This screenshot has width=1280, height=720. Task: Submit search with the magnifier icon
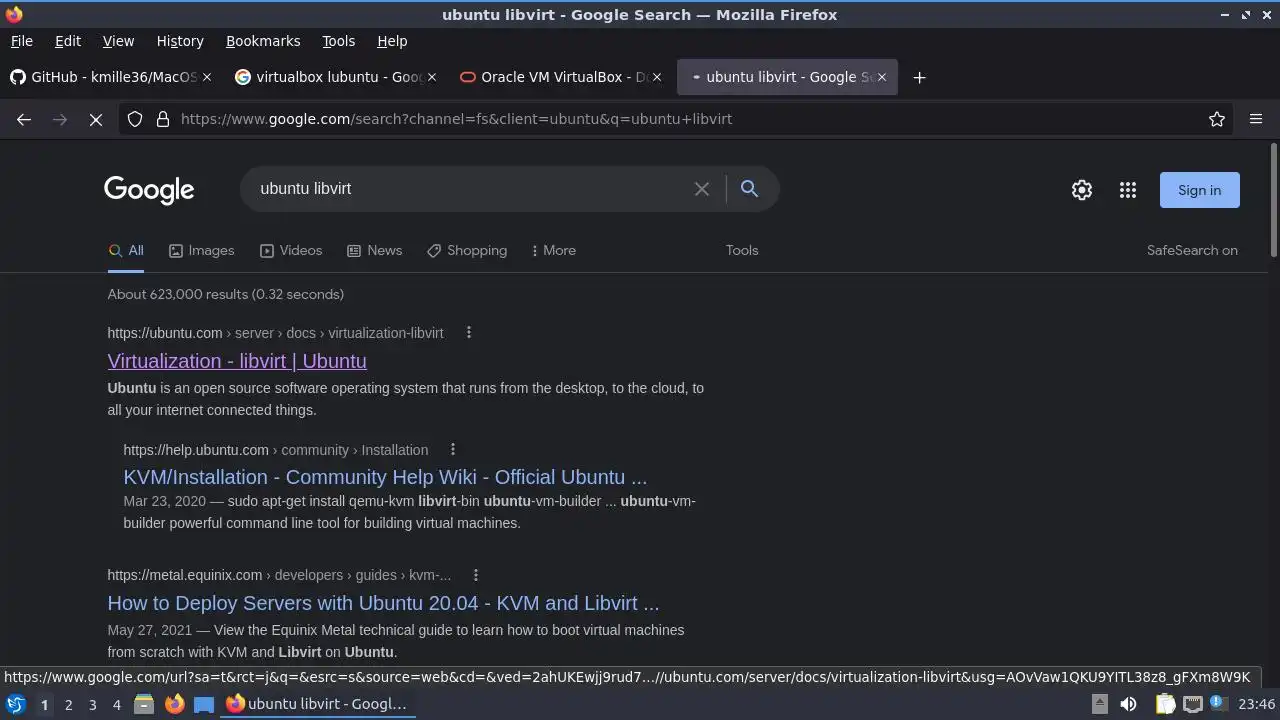point(749,188)
